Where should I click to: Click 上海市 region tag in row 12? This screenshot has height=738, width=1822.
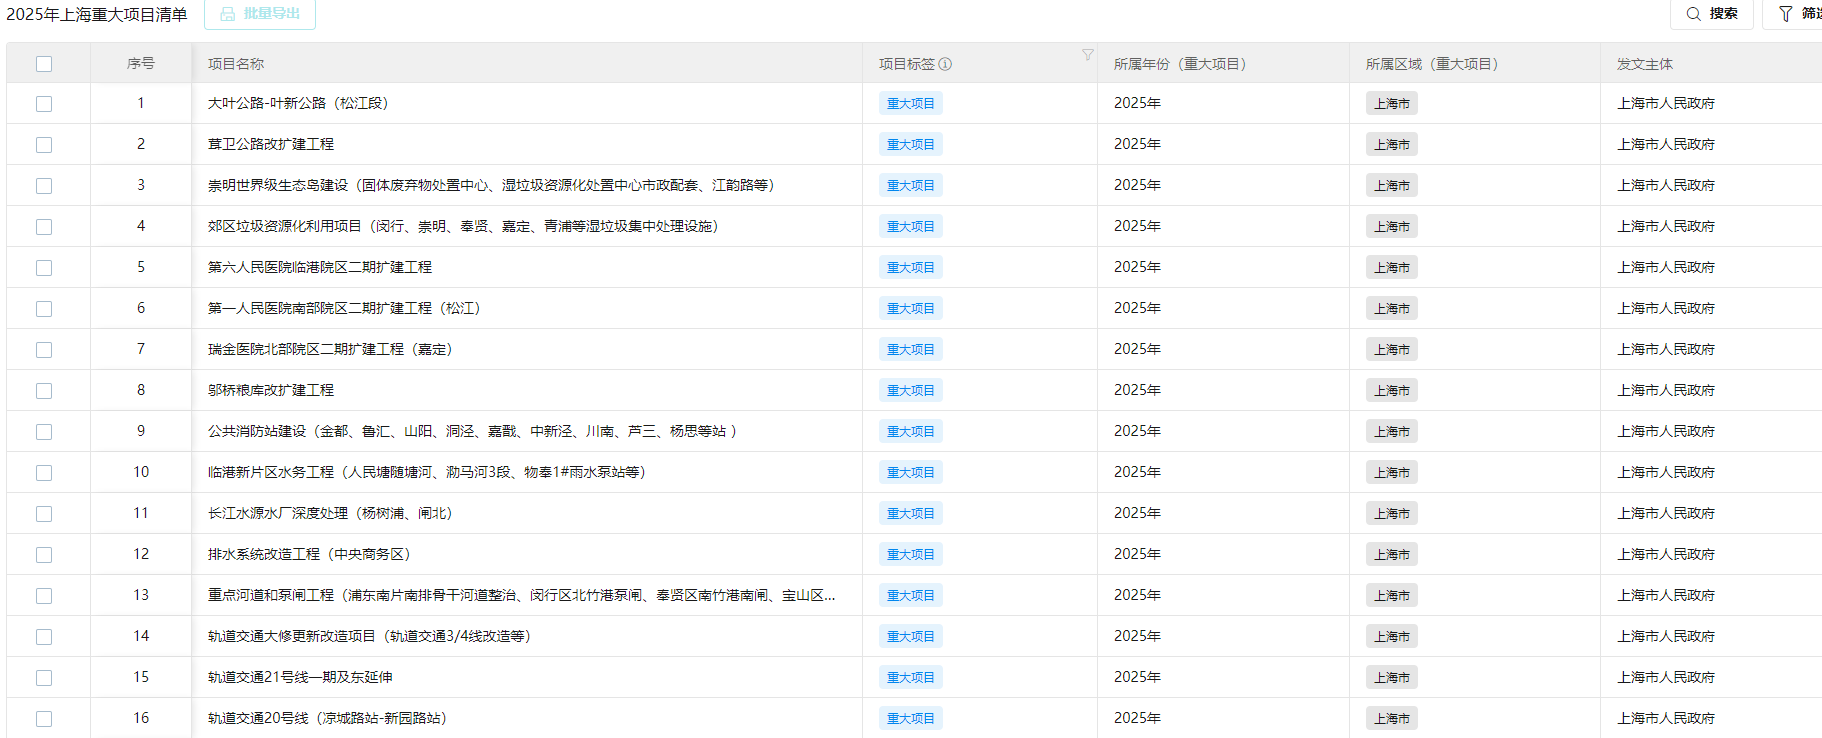[1391, 555]
